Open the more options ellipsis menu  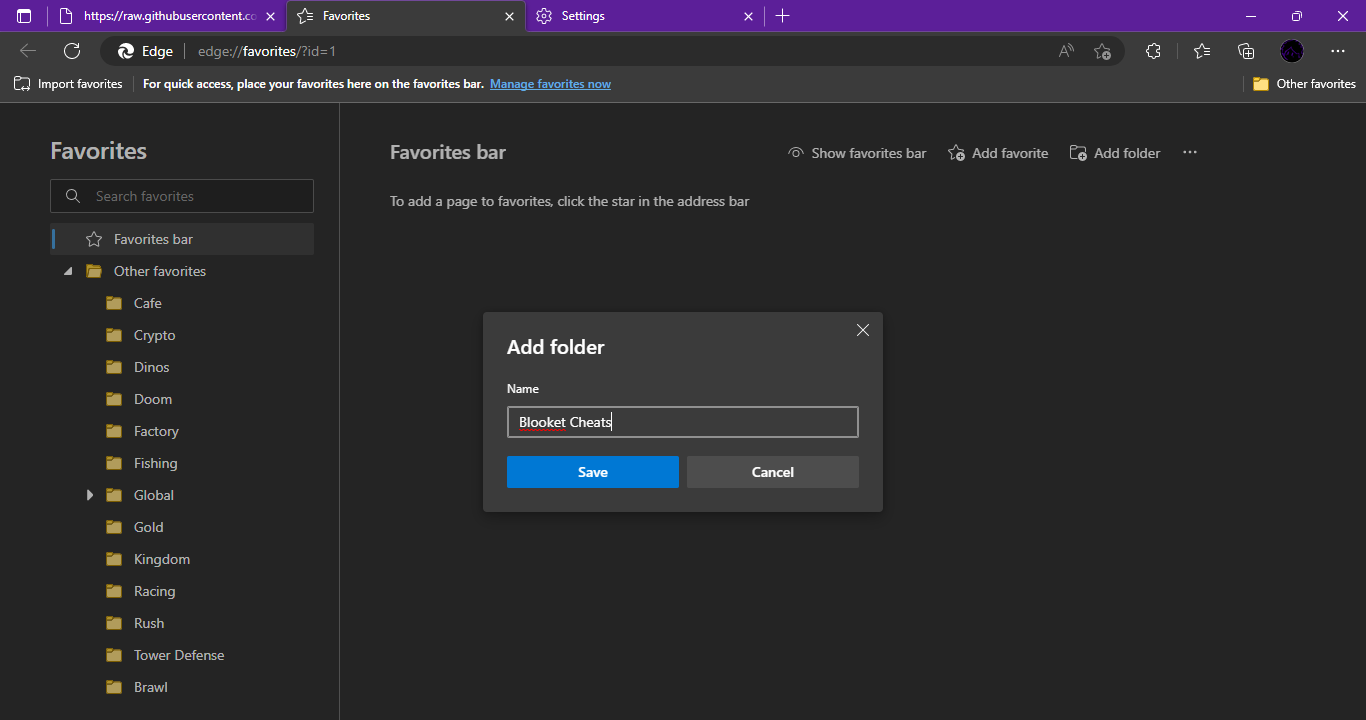click(x=1189, y=152)
